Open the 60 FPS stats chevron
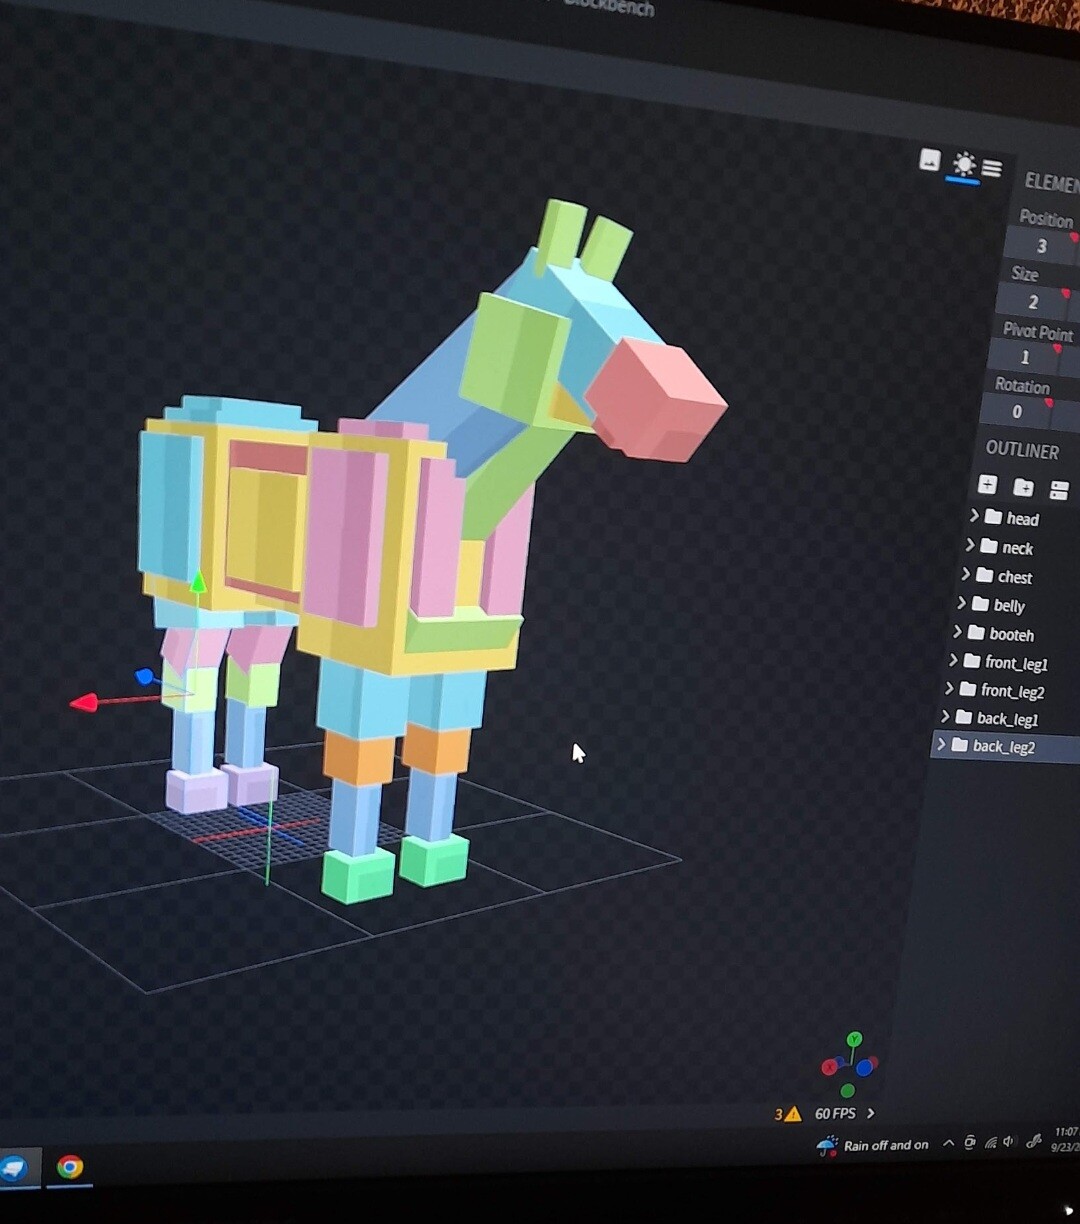Screen dimensions: 1080x1224 (869, 1112)
